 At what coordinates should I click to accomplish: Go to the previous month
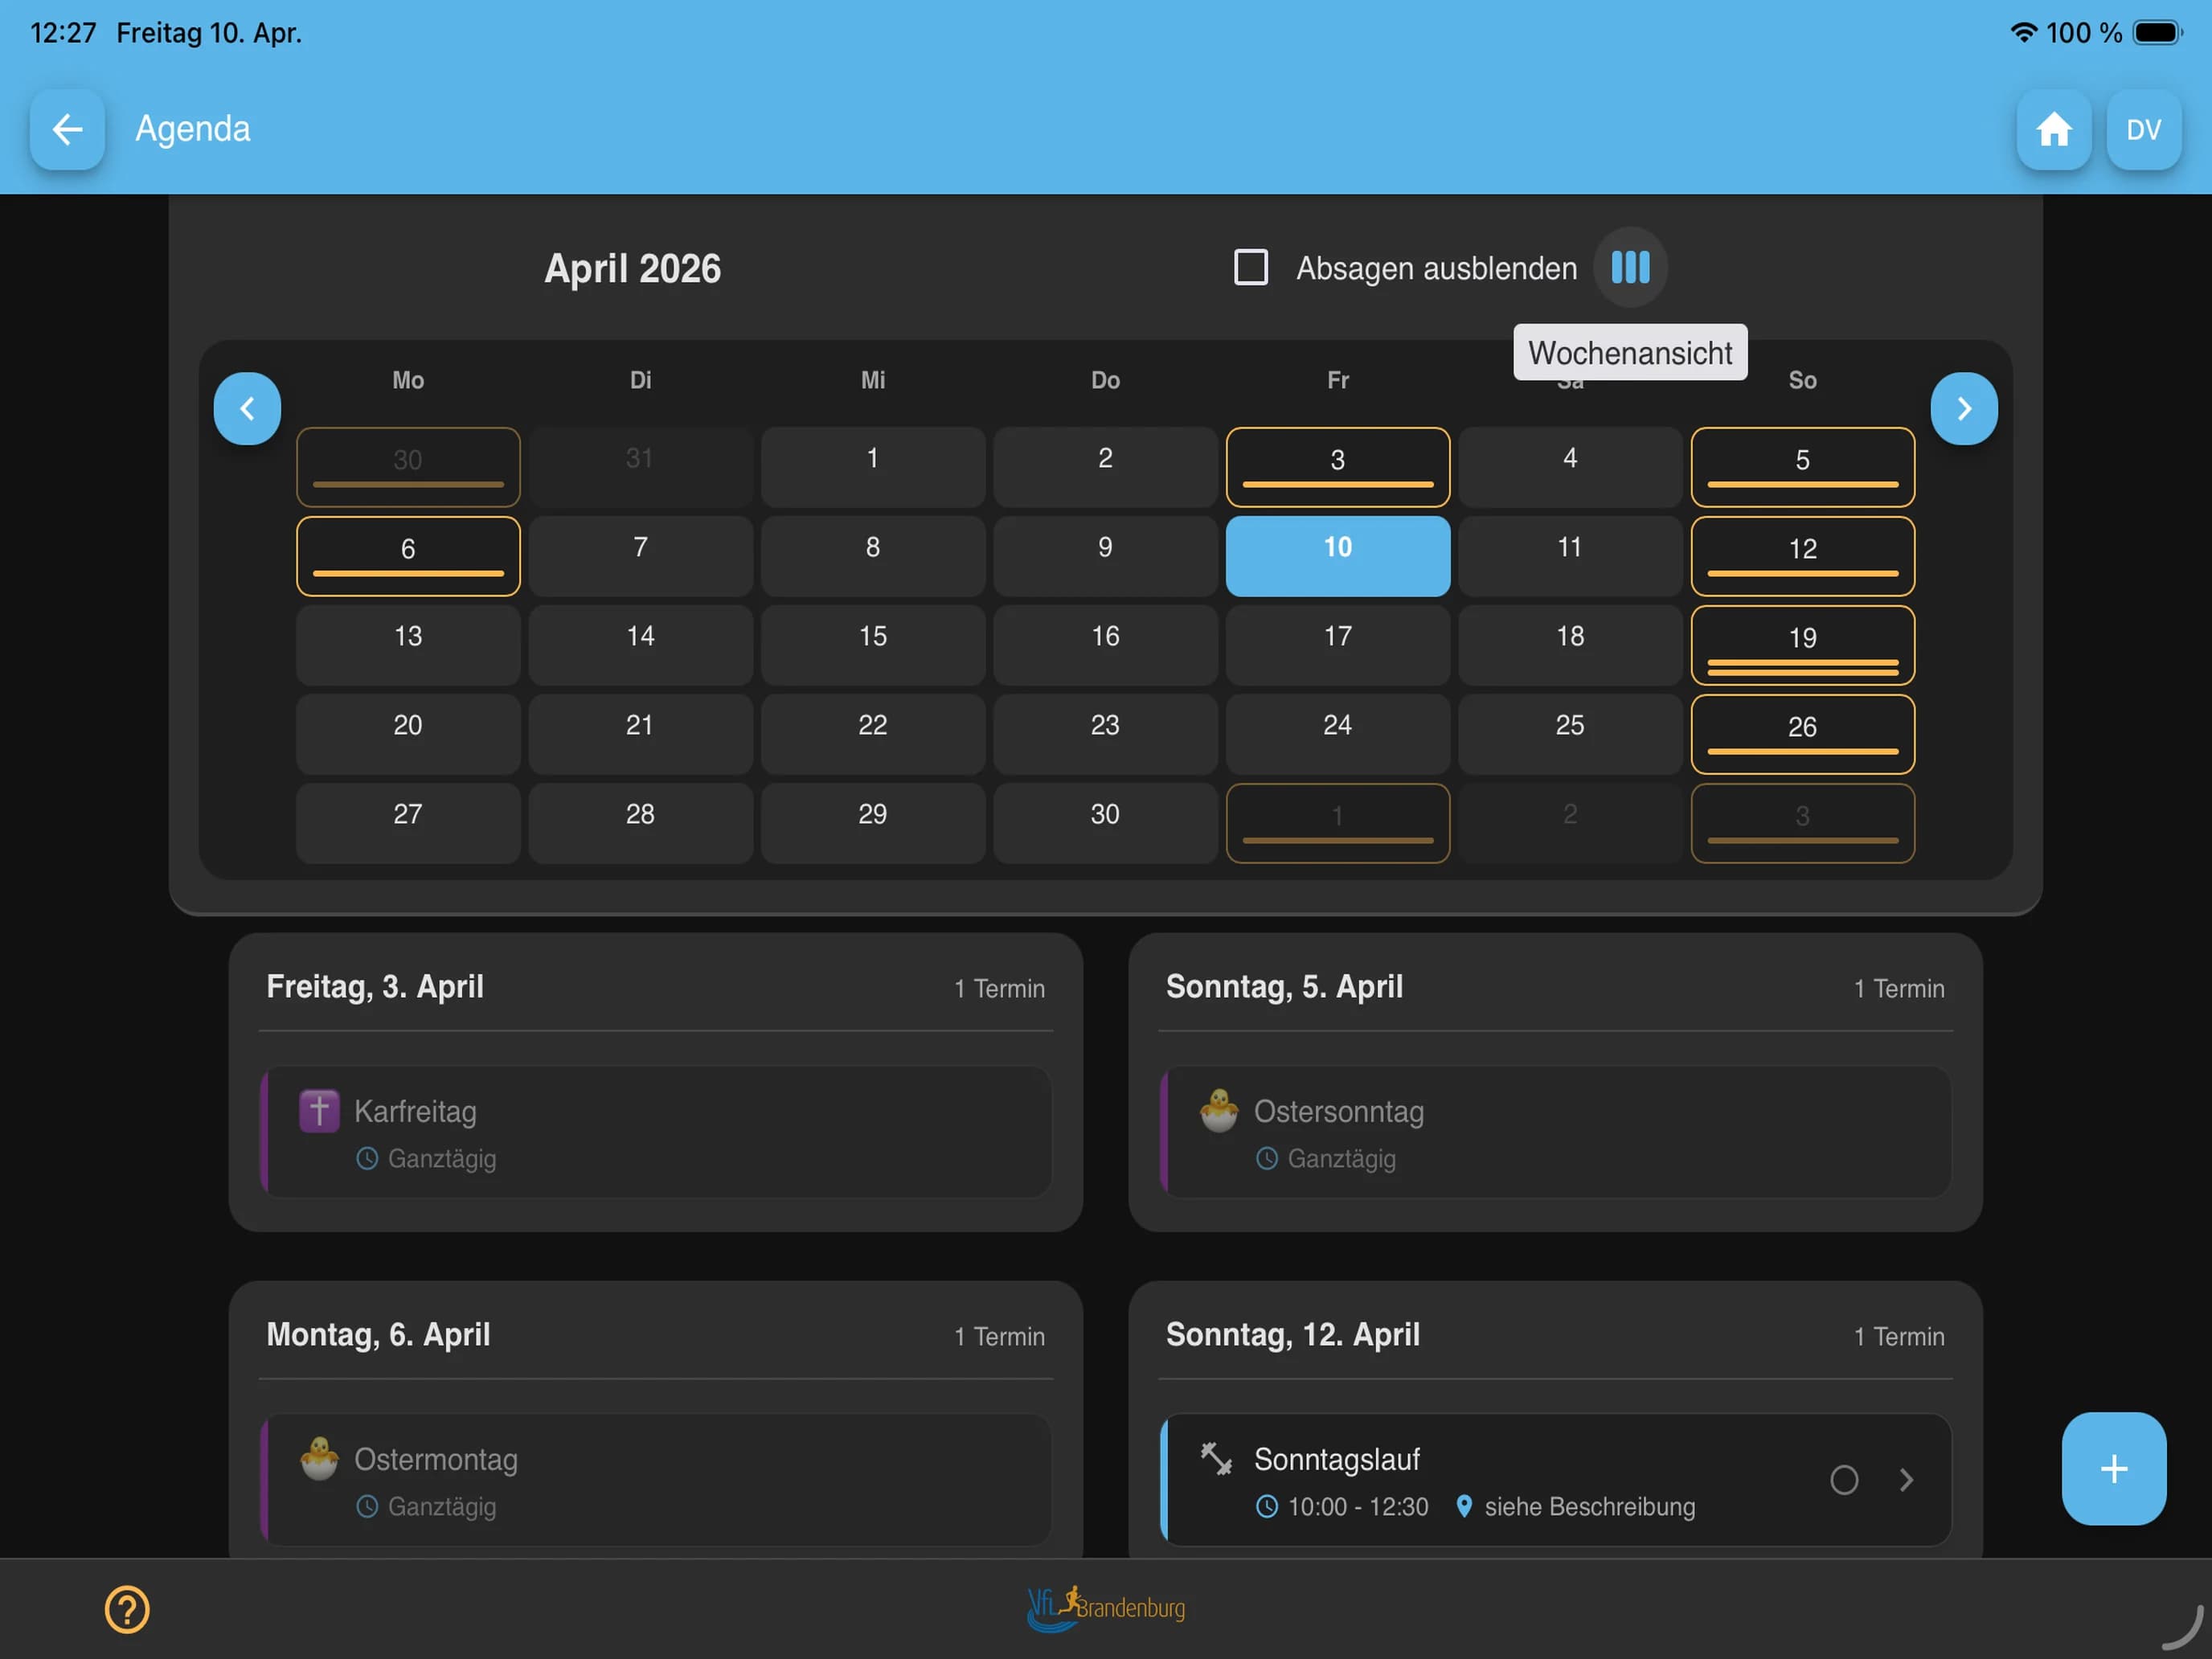pyautogui.click(x=247, y=408)
